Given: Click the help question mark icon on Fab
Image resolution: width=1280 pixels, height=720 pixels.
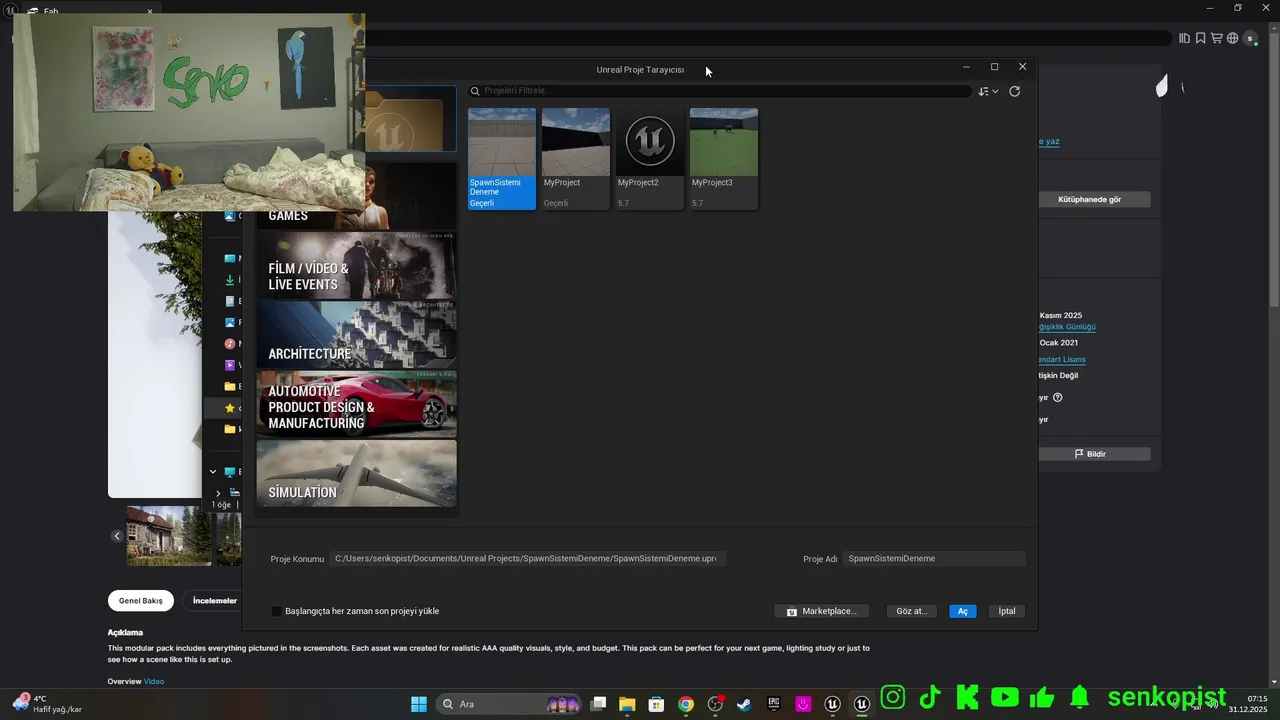Looking at the screenshot, I should click(x=1057, y=398).
